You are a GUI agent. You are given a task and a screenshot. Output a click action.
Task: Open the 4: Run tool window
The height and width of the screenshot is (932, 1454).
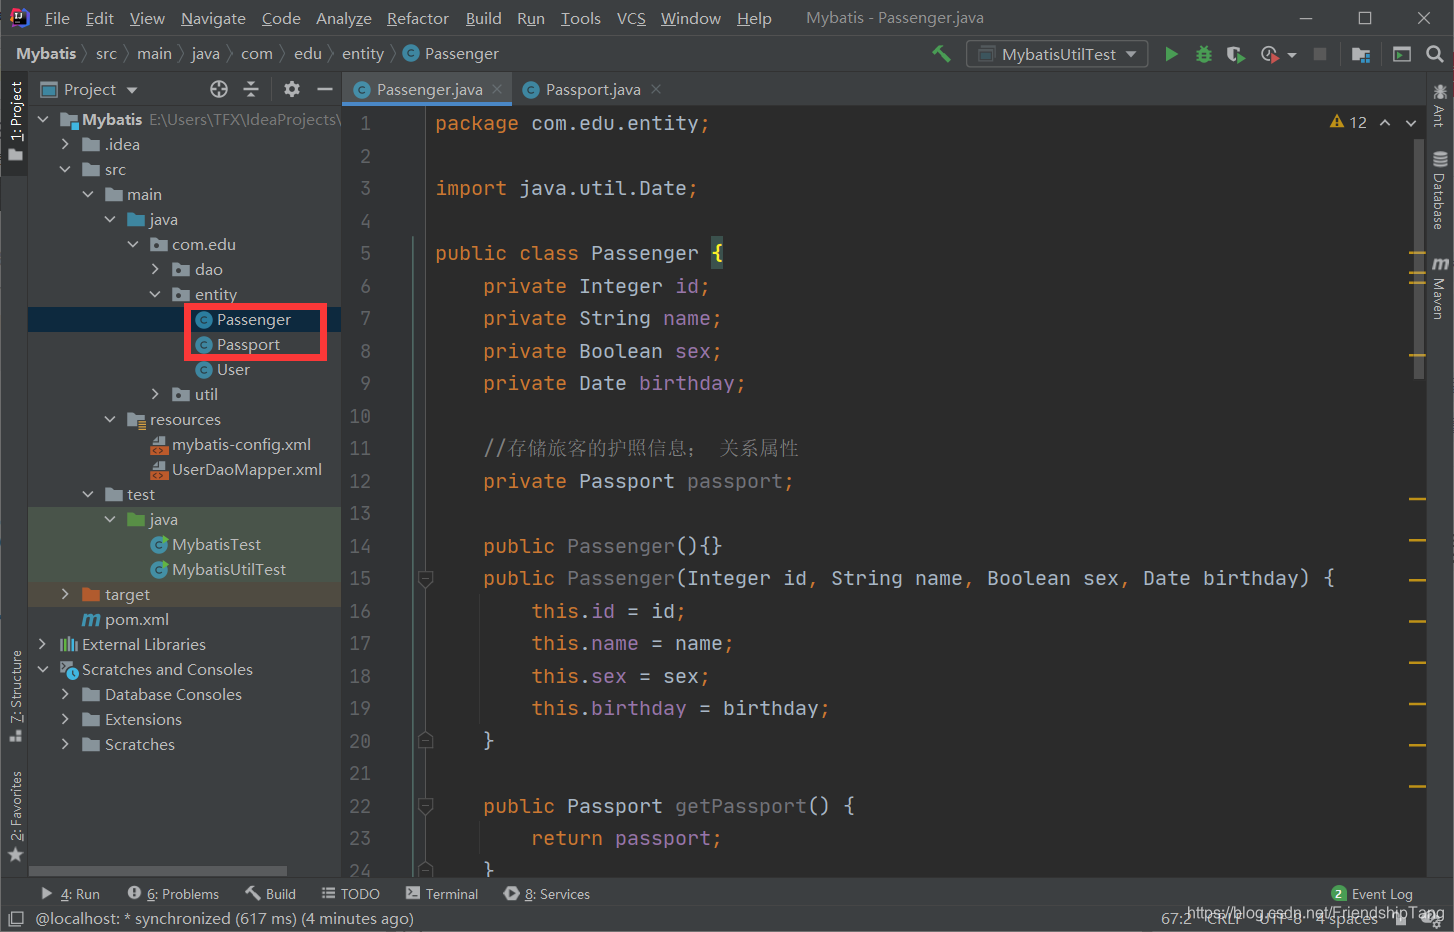[70, 894]
